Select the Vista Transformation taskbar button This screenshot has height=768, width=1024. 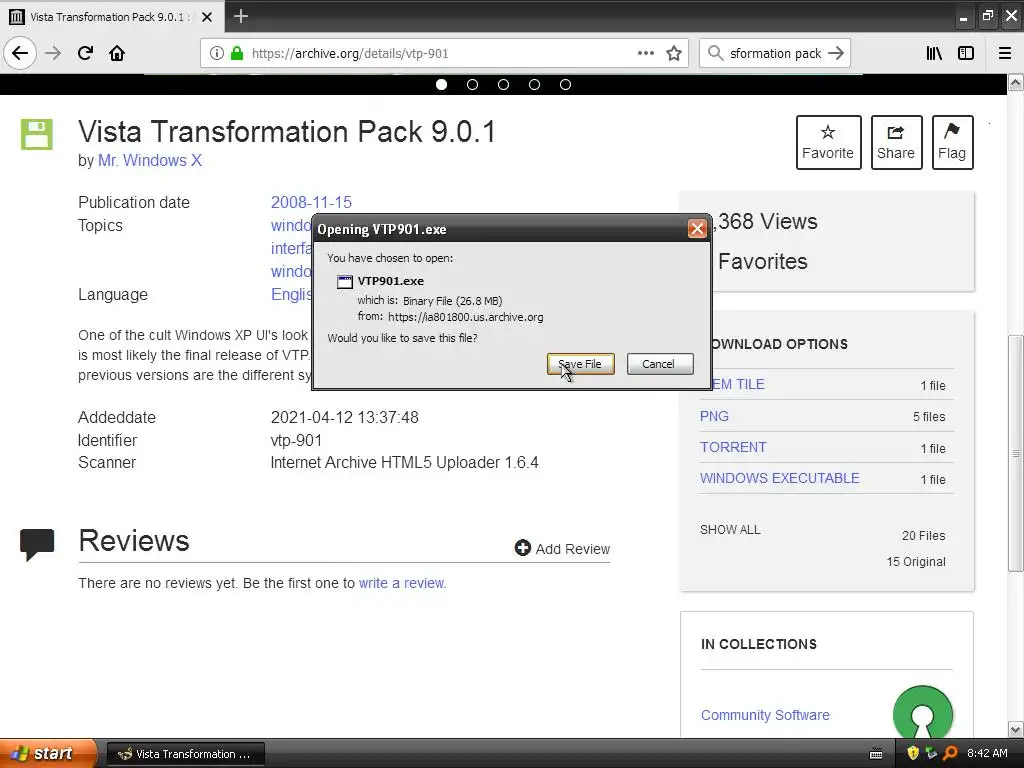(x=185, y=754)
